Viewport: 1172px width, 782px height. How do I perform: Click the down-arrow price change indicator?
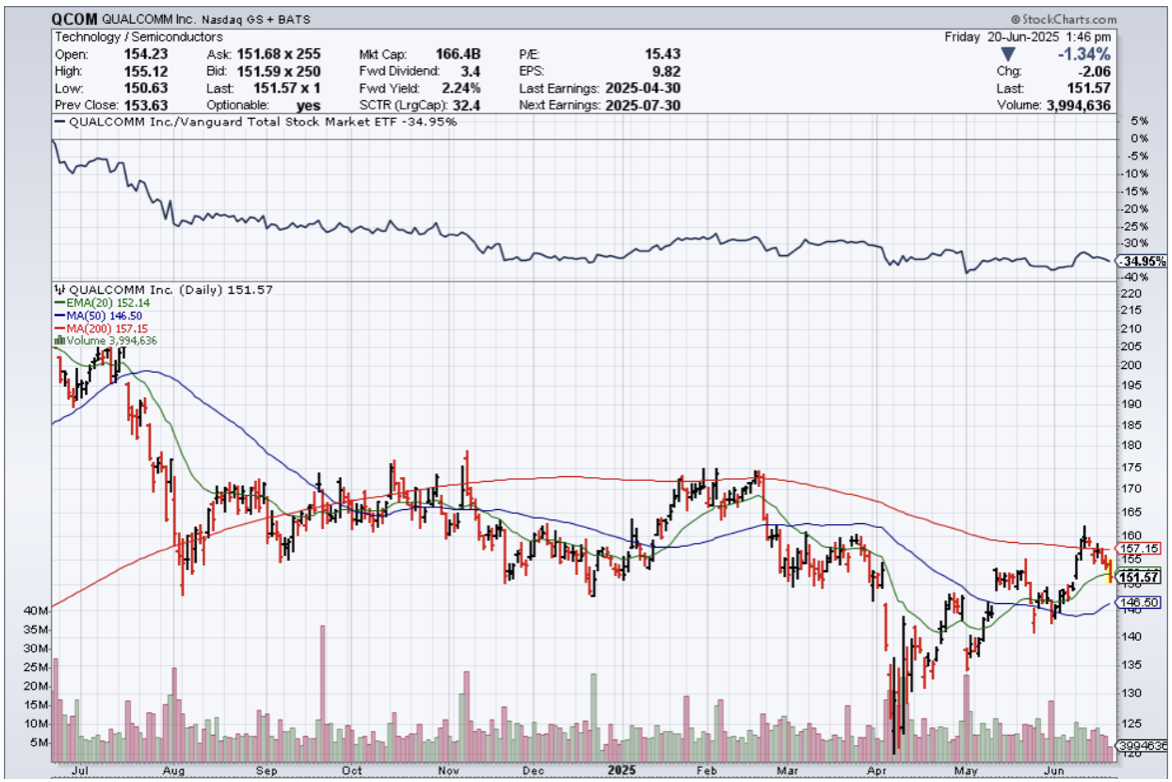1007,54
